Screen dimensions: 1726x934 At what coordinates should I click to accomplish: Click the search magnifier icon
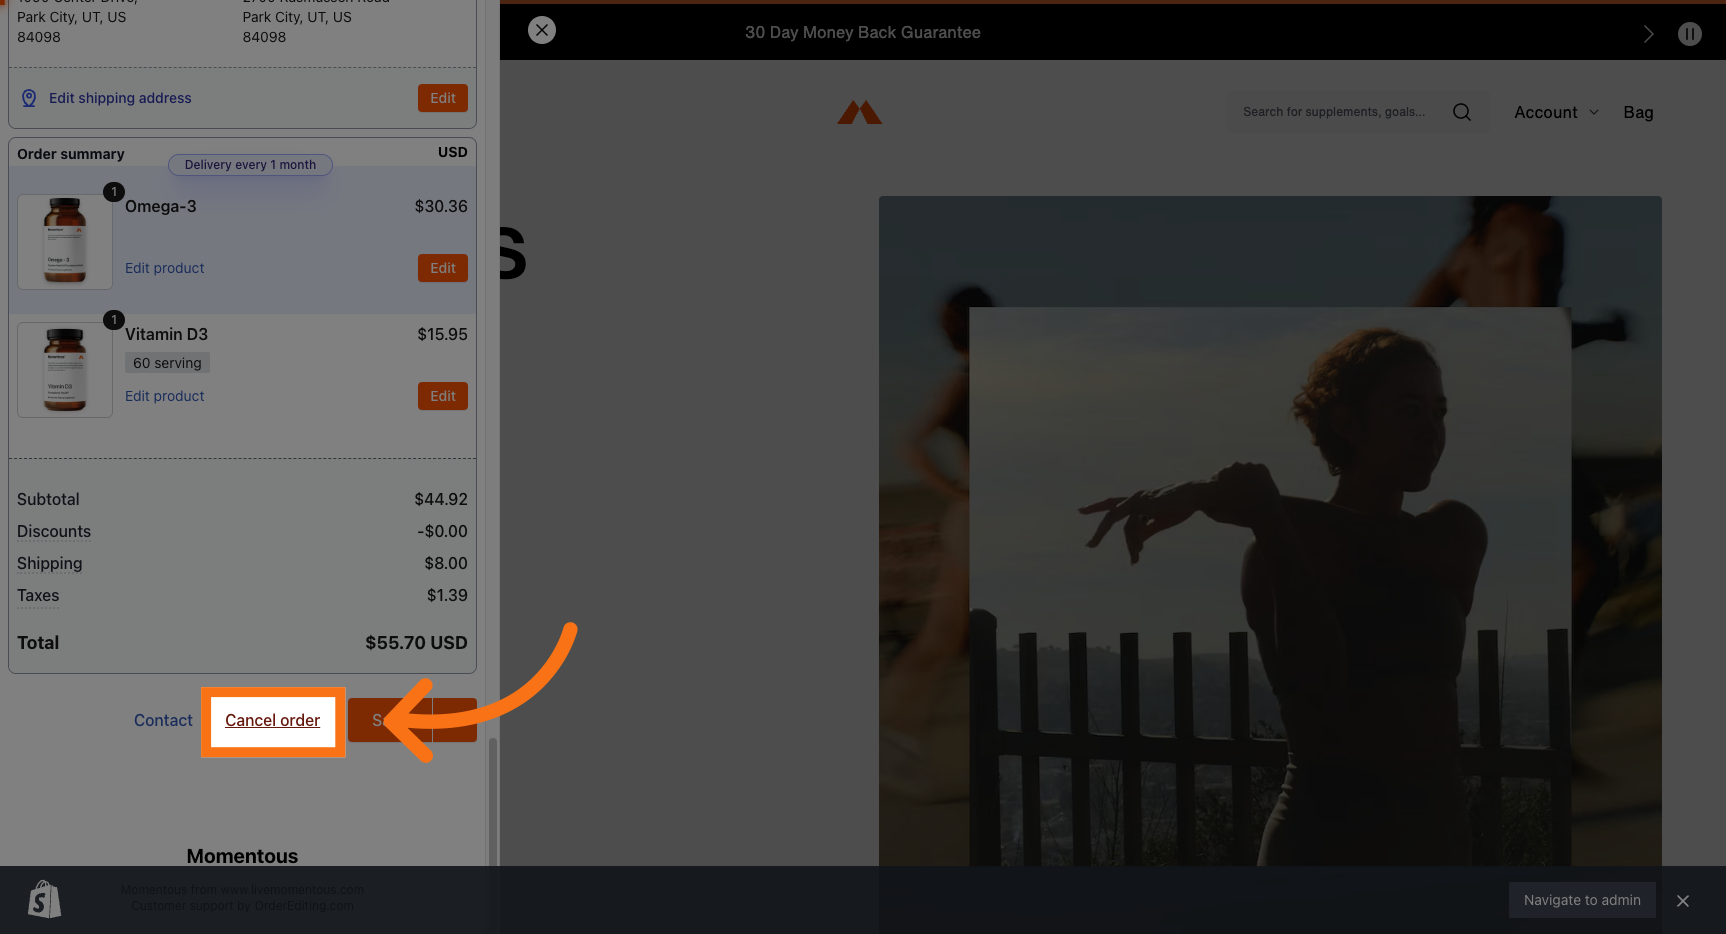1461,111
